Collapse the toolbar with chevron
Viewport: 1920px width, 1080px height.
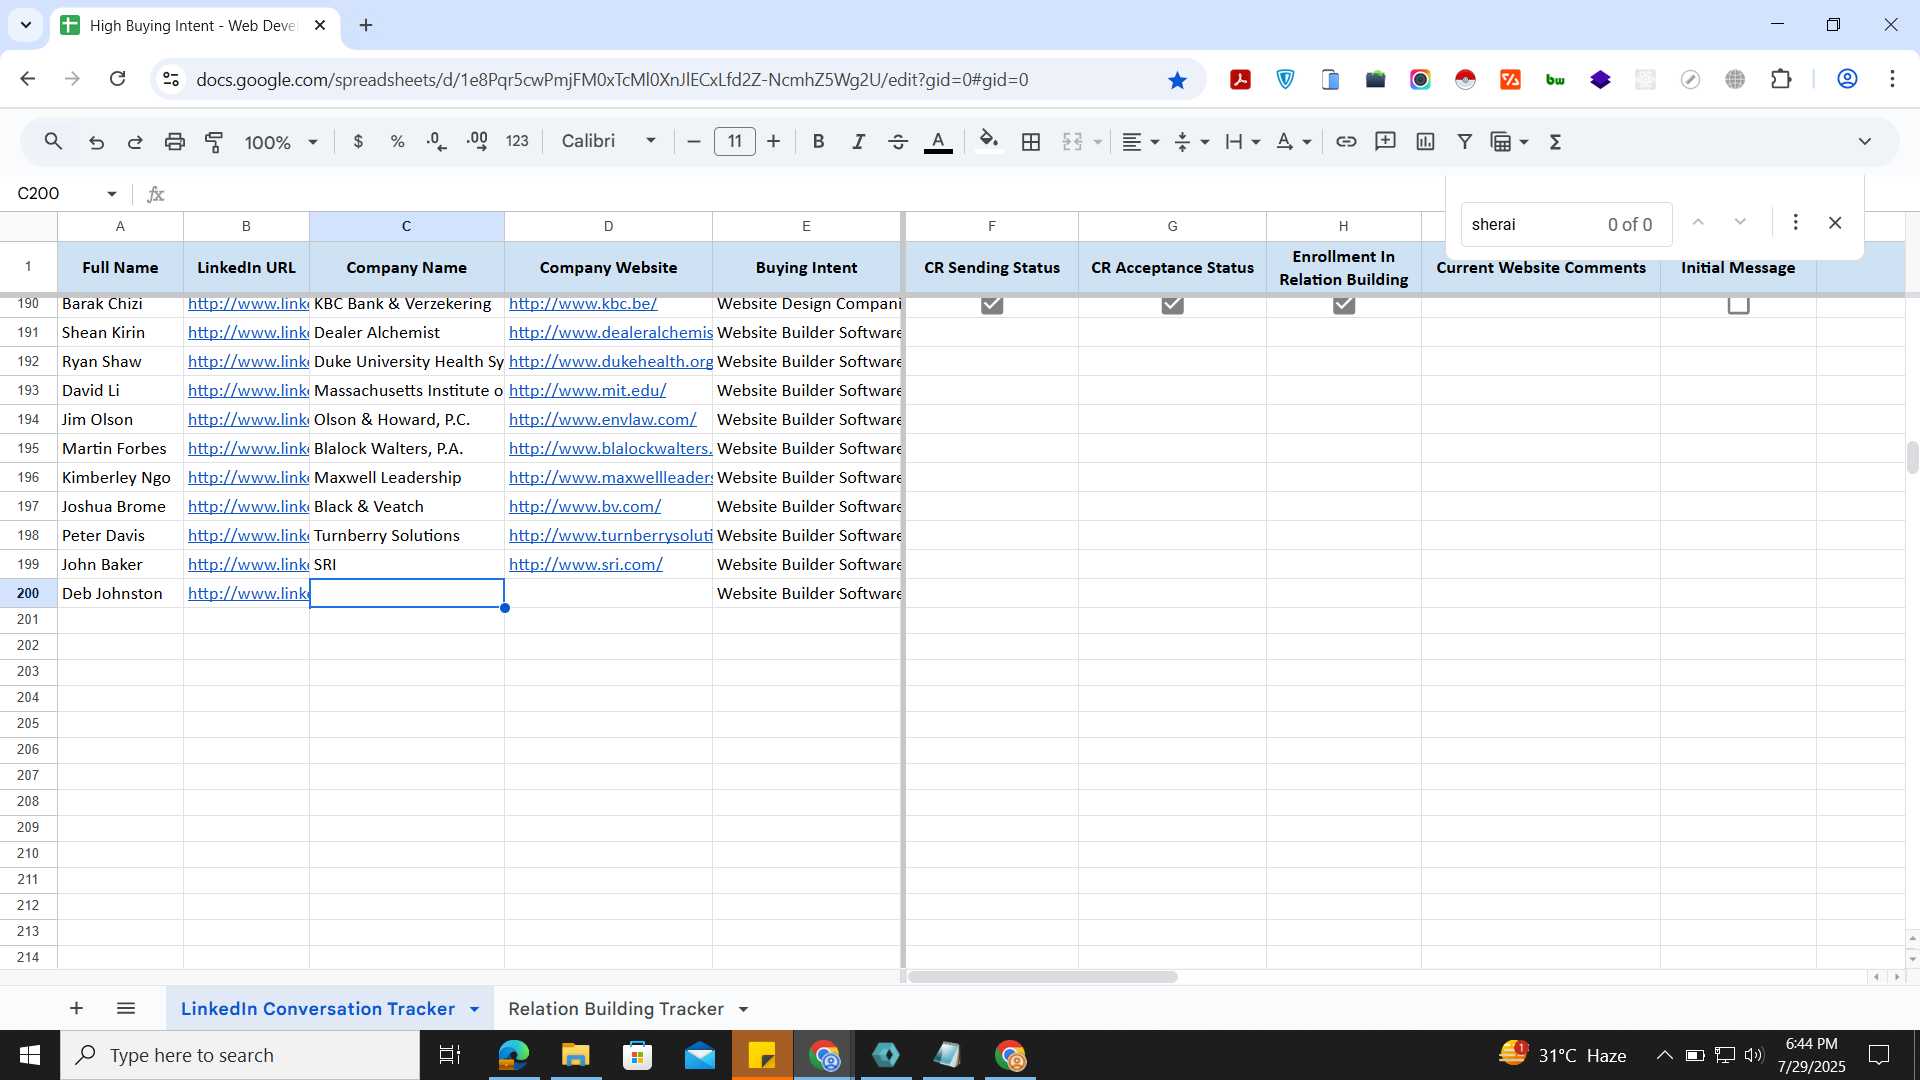[1864, 142]
